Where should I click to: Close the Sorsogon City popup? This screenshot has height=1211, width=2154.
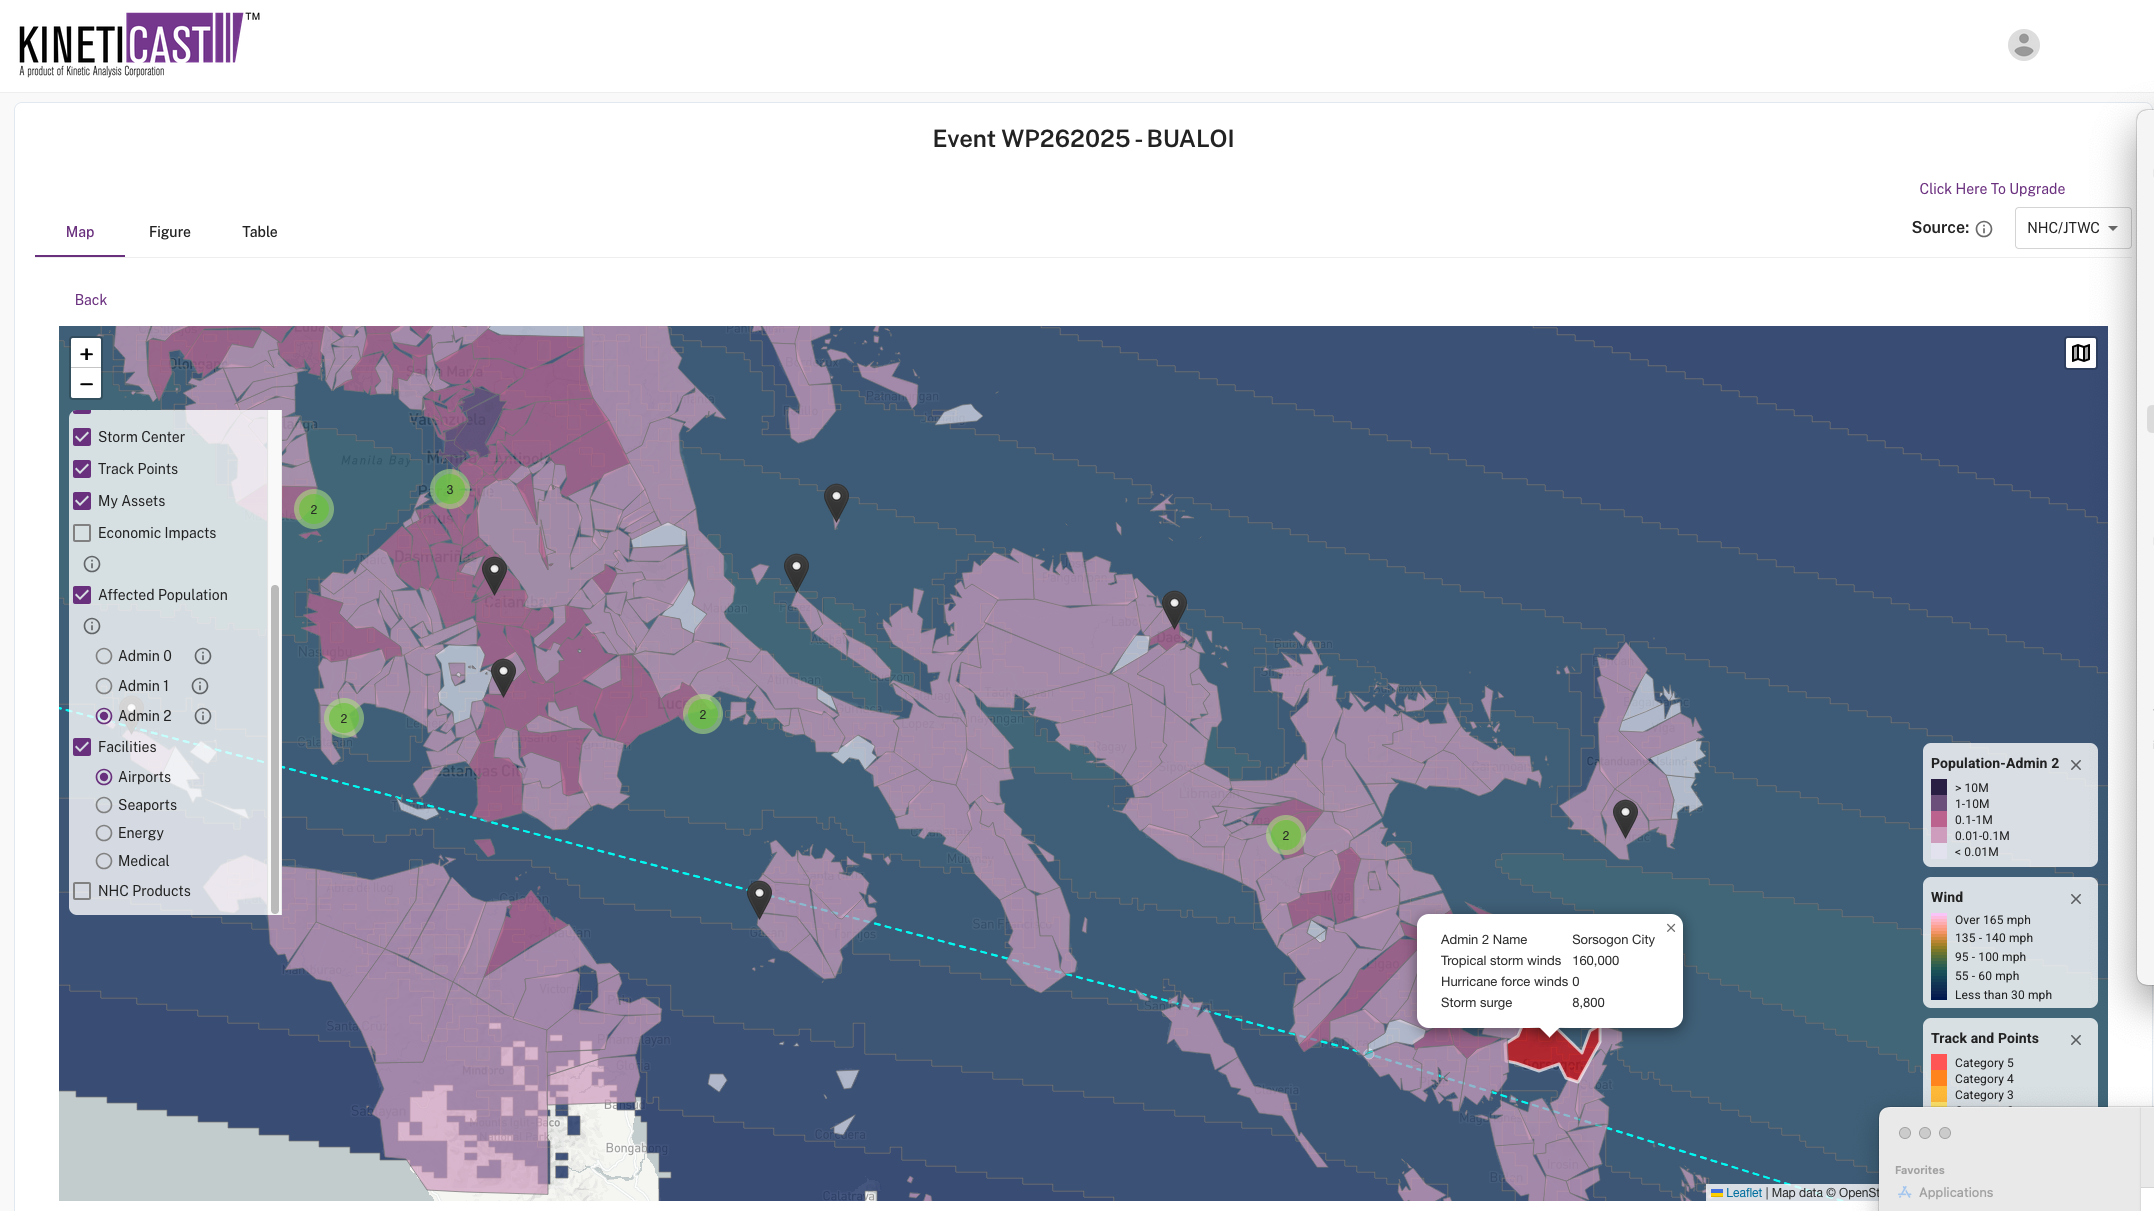(1670, 928)
